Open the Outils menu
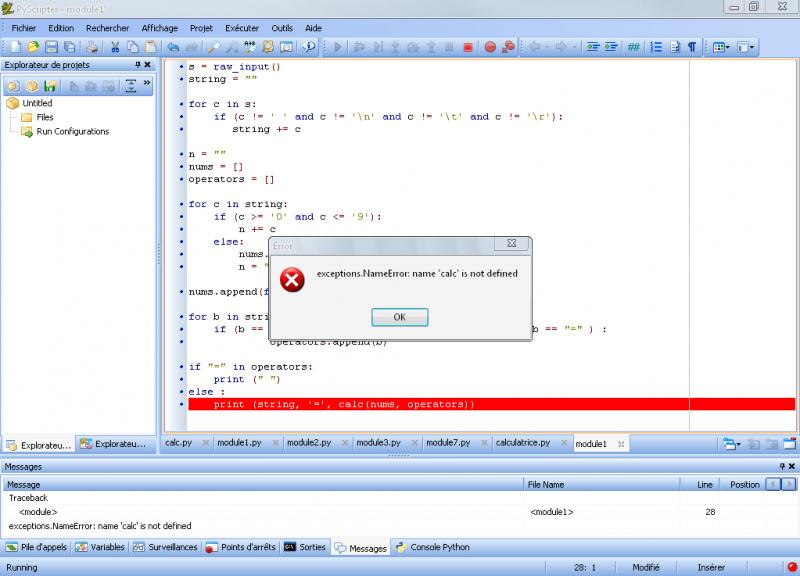The width and height of the screenshot is (800, 576). click(282, 28)
